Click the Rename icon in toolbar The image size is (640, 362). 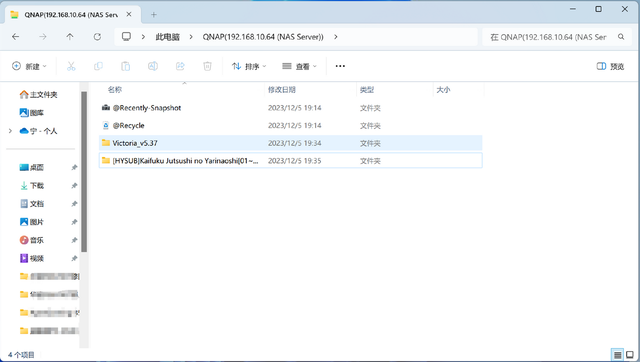[153, 66]
